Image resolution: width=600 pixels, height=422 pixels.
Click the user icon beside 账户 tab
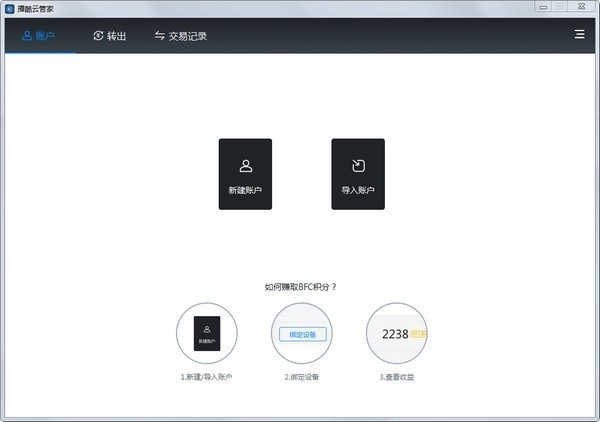pyautogui.click(x=27, y=36)
